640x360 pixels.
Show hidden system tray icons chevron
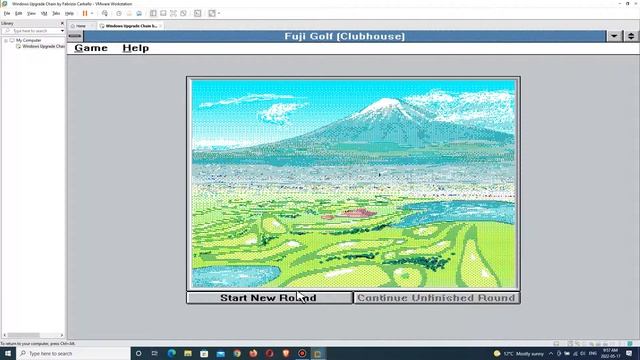click(551, 353)
